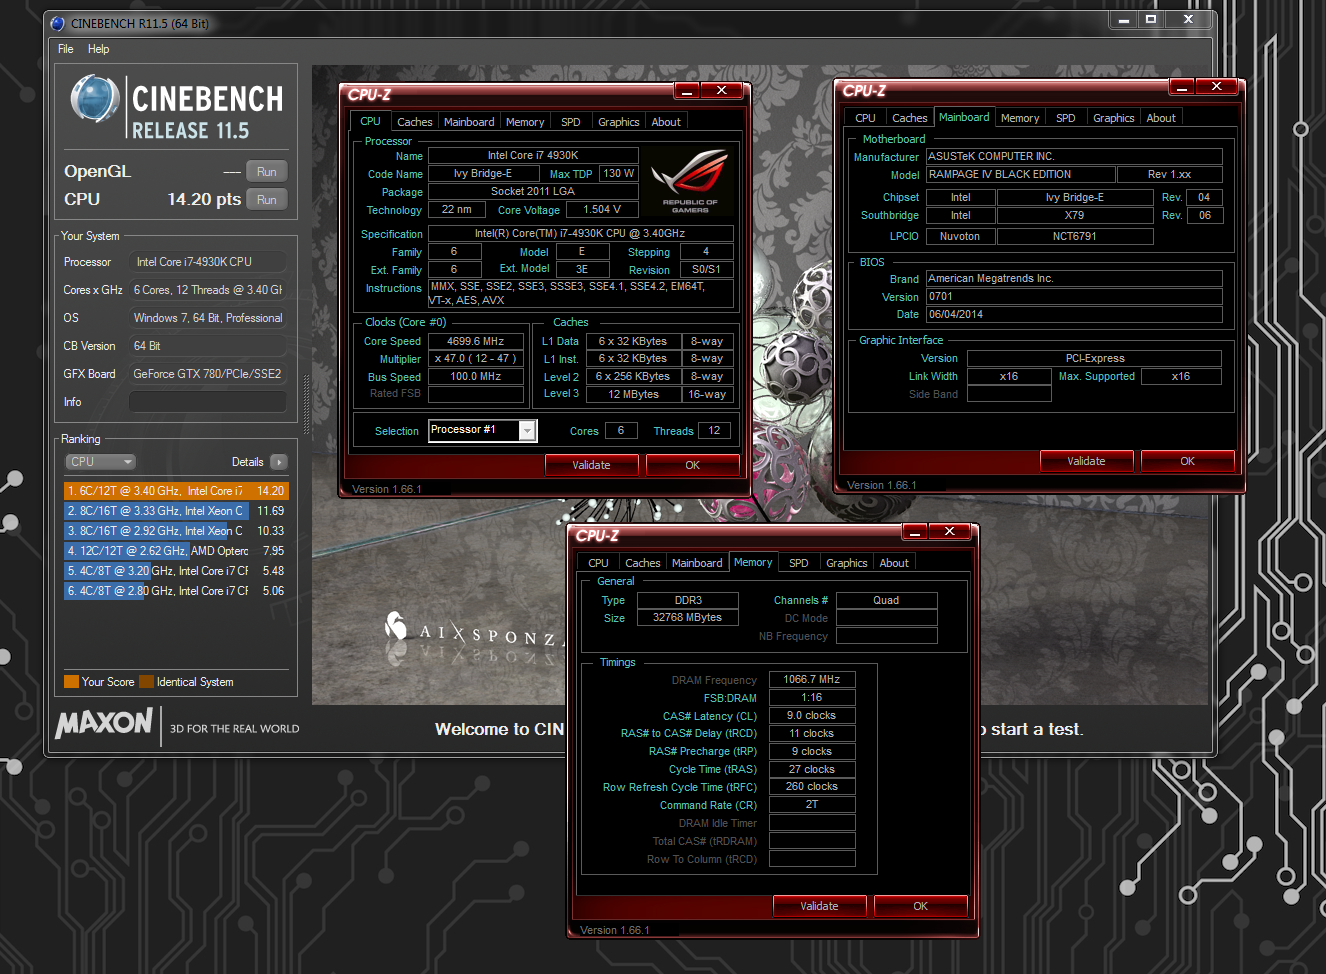Switch to Mainboard tab in first CPU-Z window

coord(469,122)
